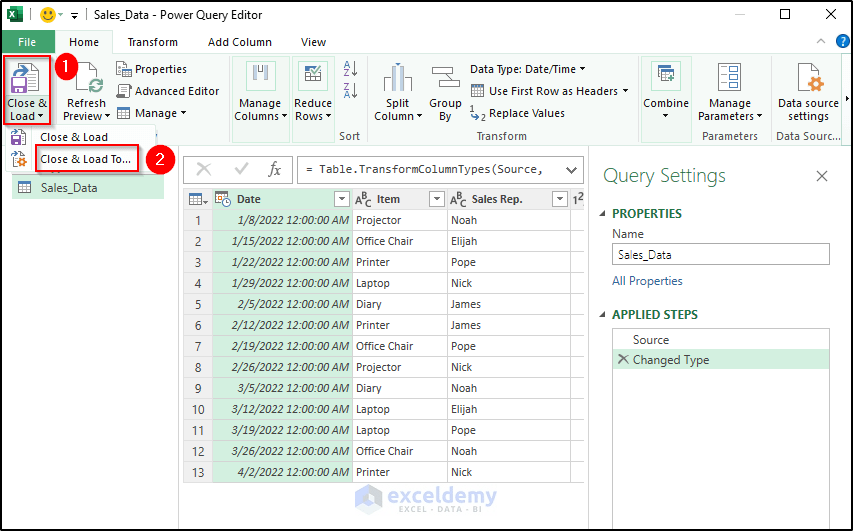Click the Manage Parameters icon
853x531 pixels.
(x=730, y=77)
